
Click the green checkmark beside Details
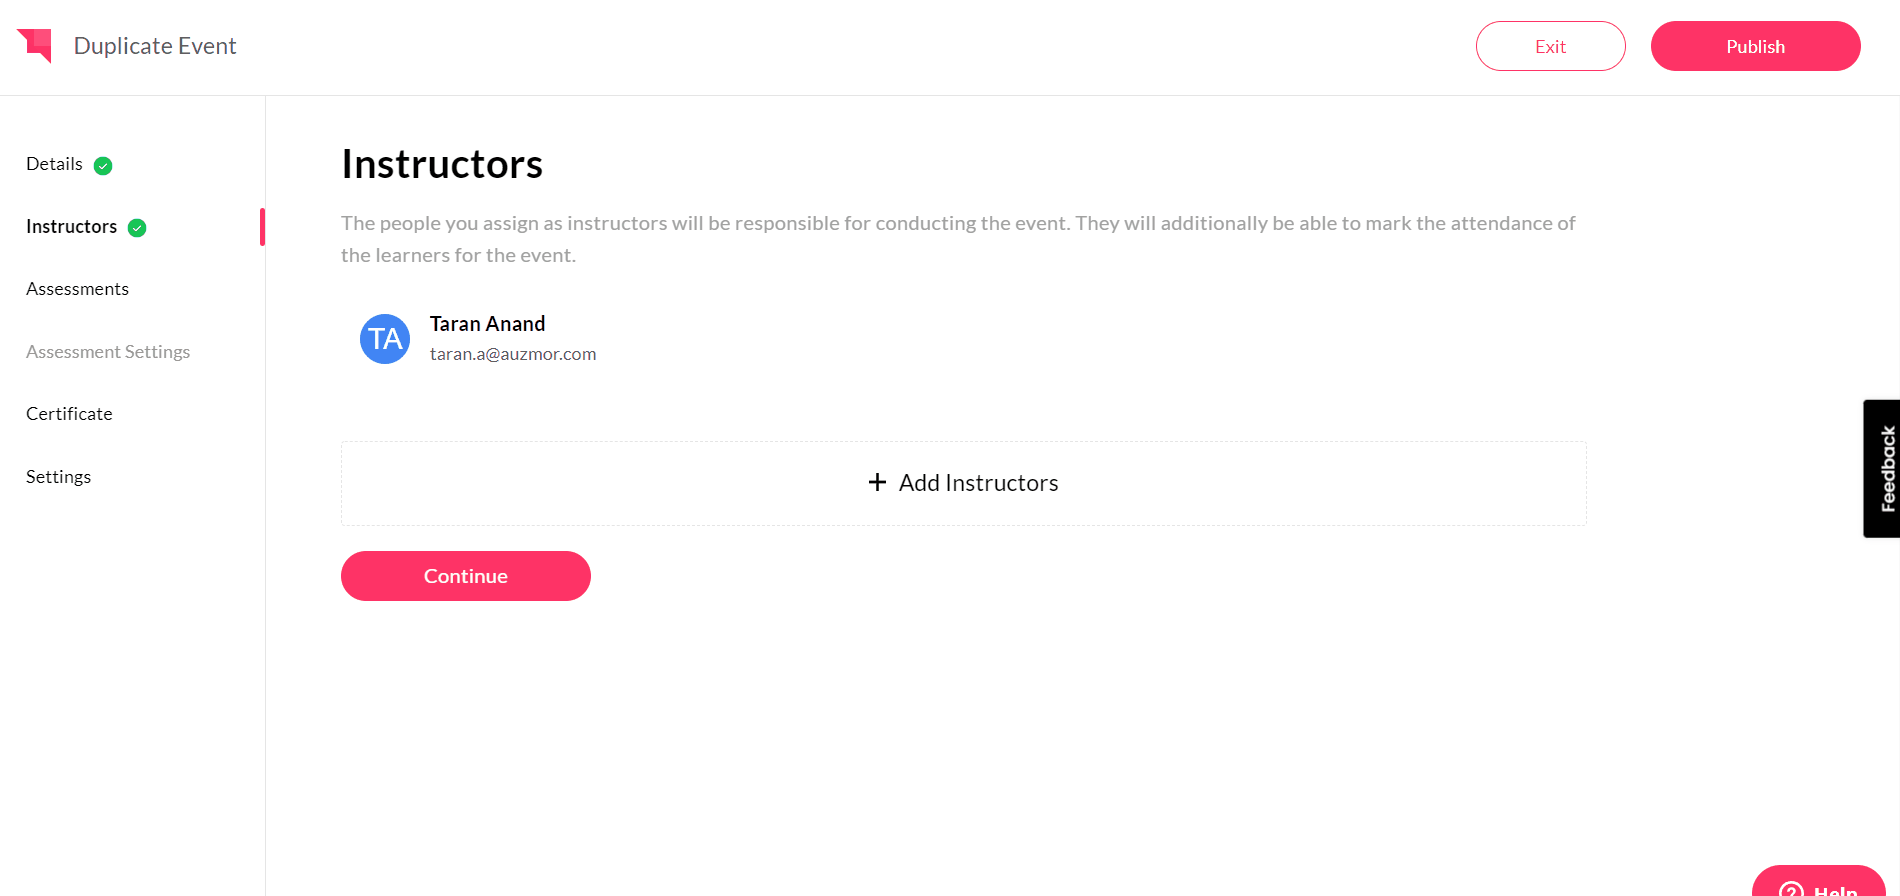tap(103, 166)
